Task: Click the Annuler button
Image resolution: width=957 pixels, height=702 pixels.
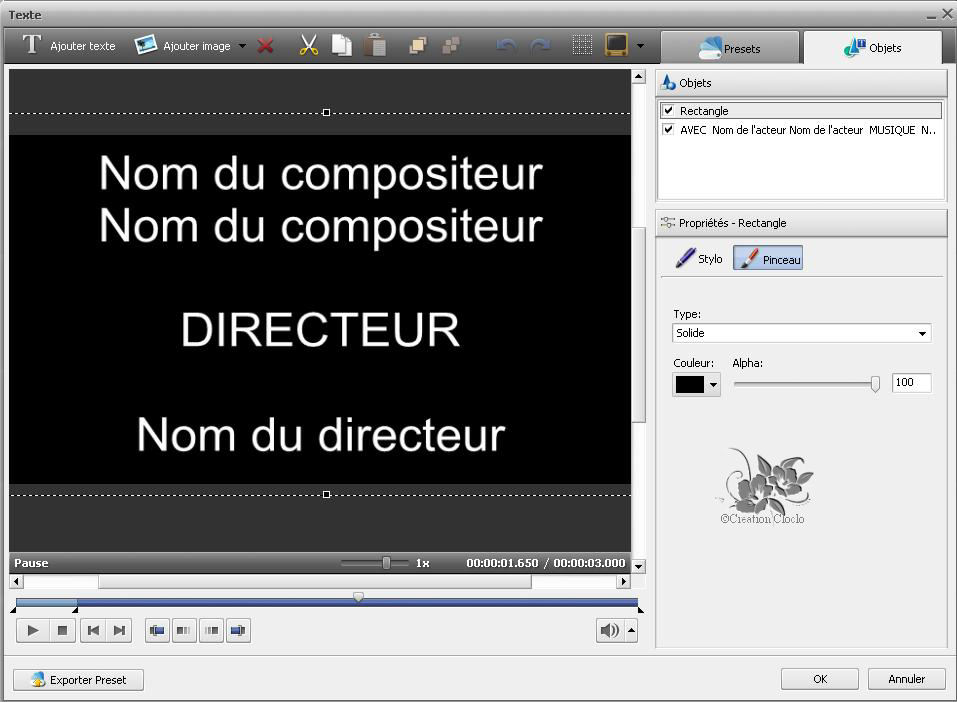Action: tap(906, 679)
